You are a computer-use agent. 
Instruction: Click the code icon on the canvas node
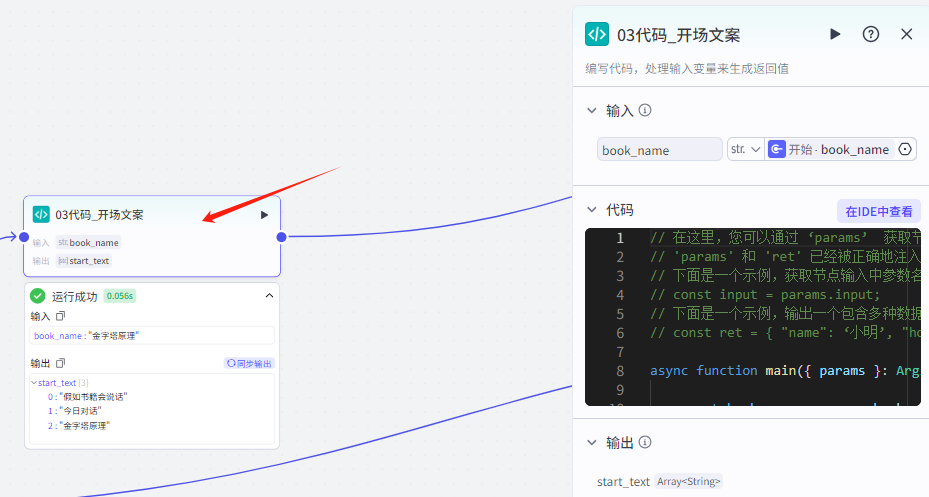(41, 214)
